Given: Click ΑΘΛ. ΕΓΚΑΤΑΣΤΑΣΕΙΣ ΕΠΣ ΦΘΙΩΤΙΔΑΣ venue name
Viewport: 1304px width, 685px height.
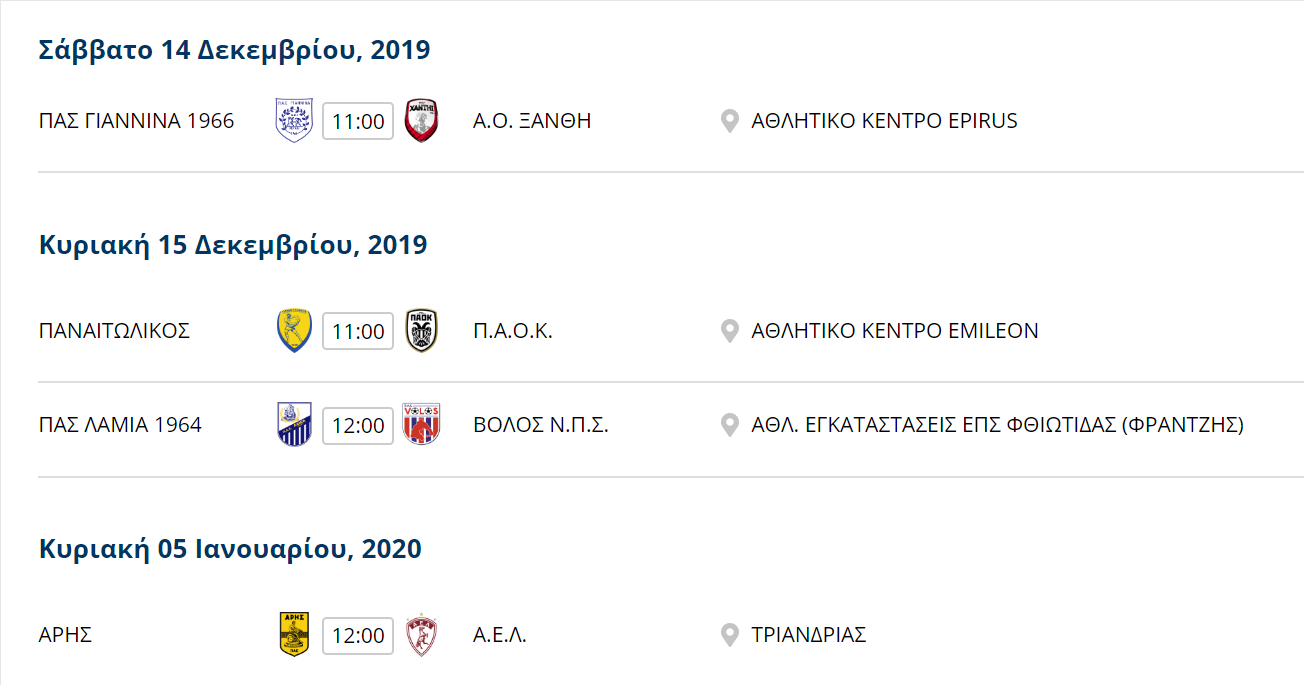Looking at the screenshot, I should click(x=997, y=425).
